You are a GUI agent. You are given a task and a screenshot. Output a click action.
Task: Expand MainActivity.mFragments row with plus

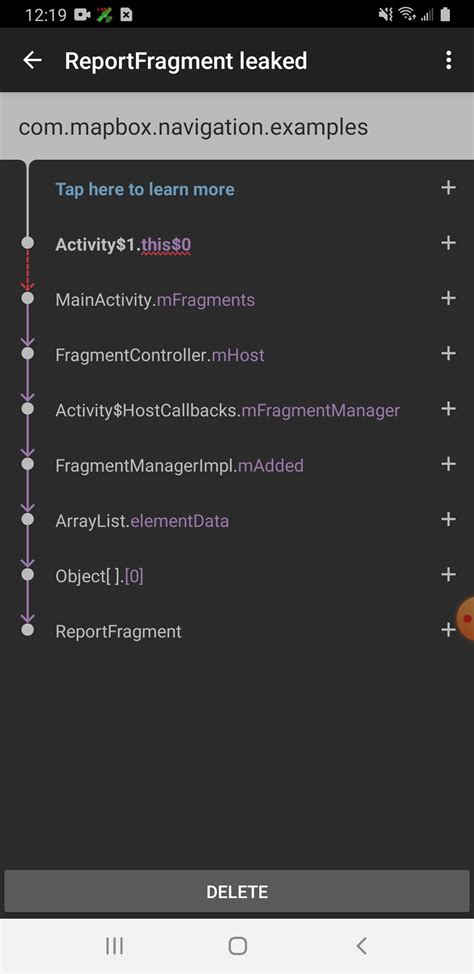(448, 298)
